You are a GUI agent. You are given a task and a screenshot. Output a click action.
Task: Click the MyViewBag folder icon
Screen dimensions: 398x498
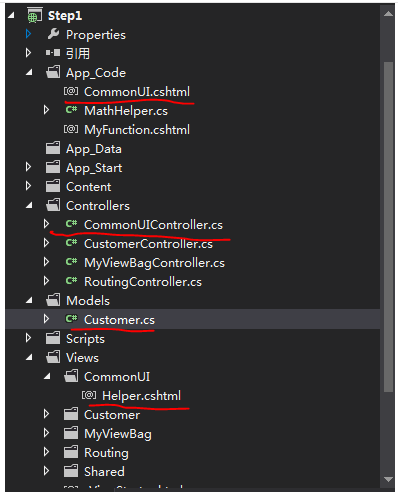point(71,433)
